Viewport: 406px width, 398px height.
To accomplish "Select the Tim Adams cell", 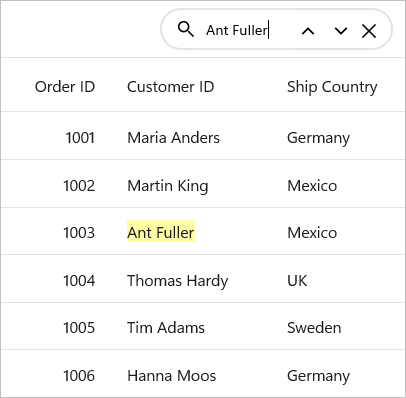I will coord(166,328).
